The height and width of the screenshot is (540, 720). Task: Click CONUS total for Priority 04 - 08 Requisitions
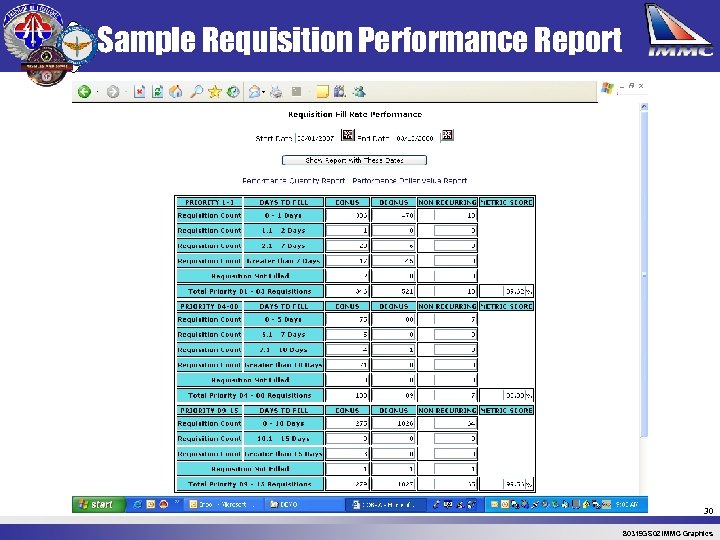point(347,395)
